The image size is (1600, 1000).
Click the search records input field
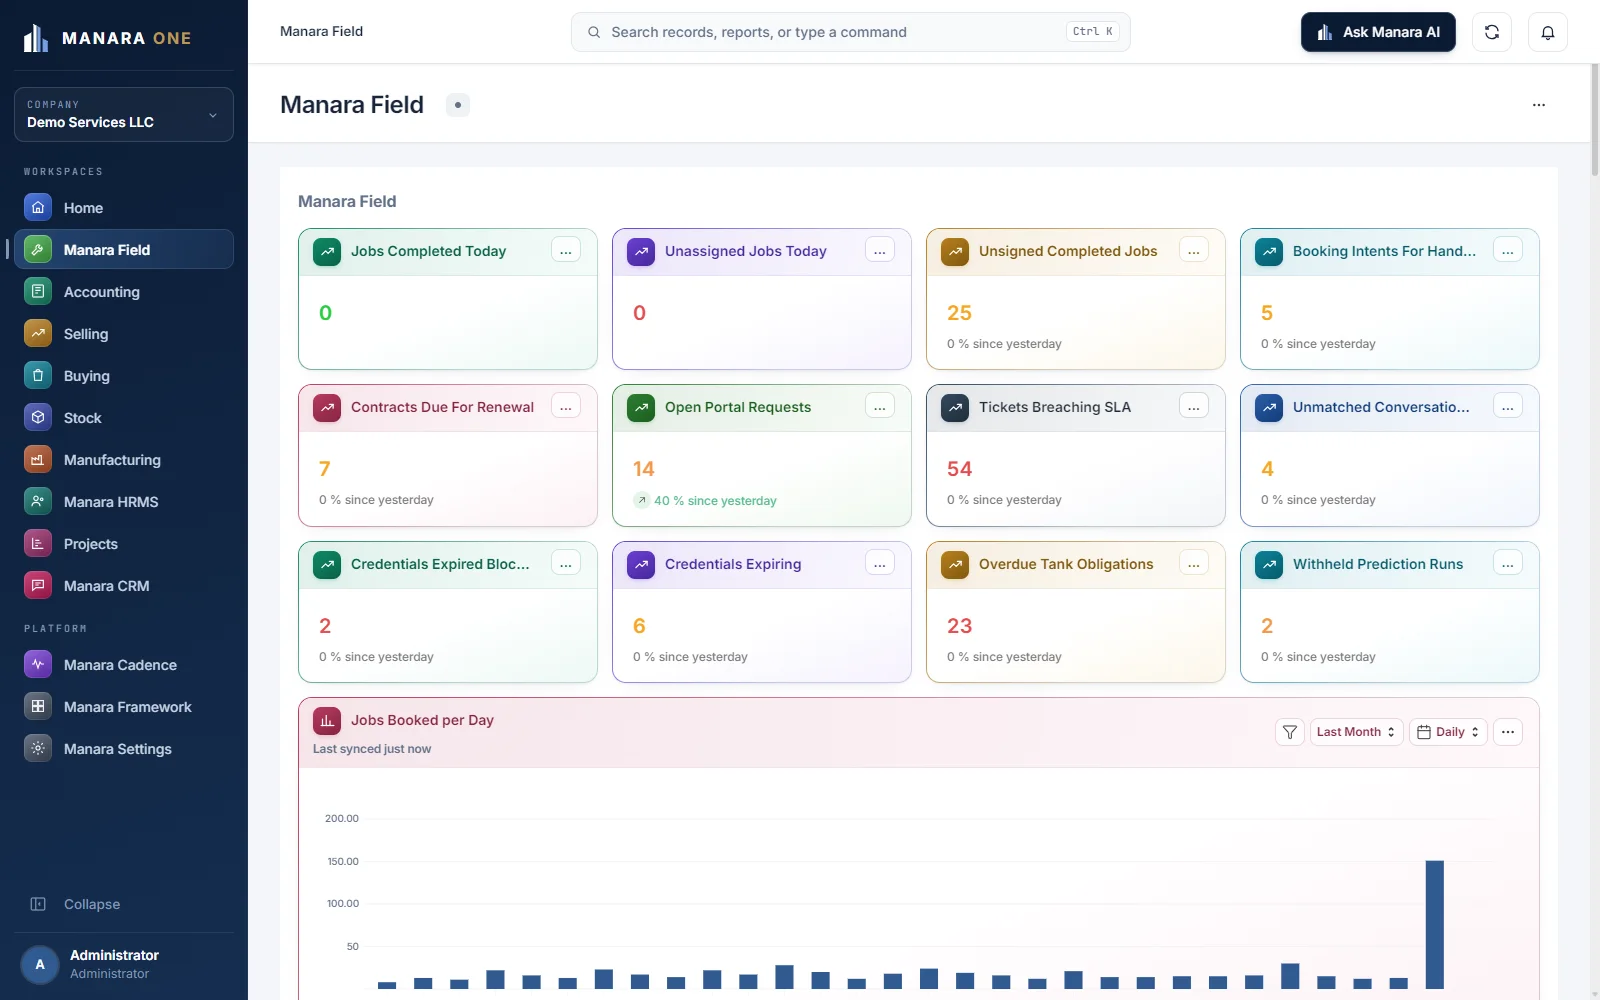point(850,32)
